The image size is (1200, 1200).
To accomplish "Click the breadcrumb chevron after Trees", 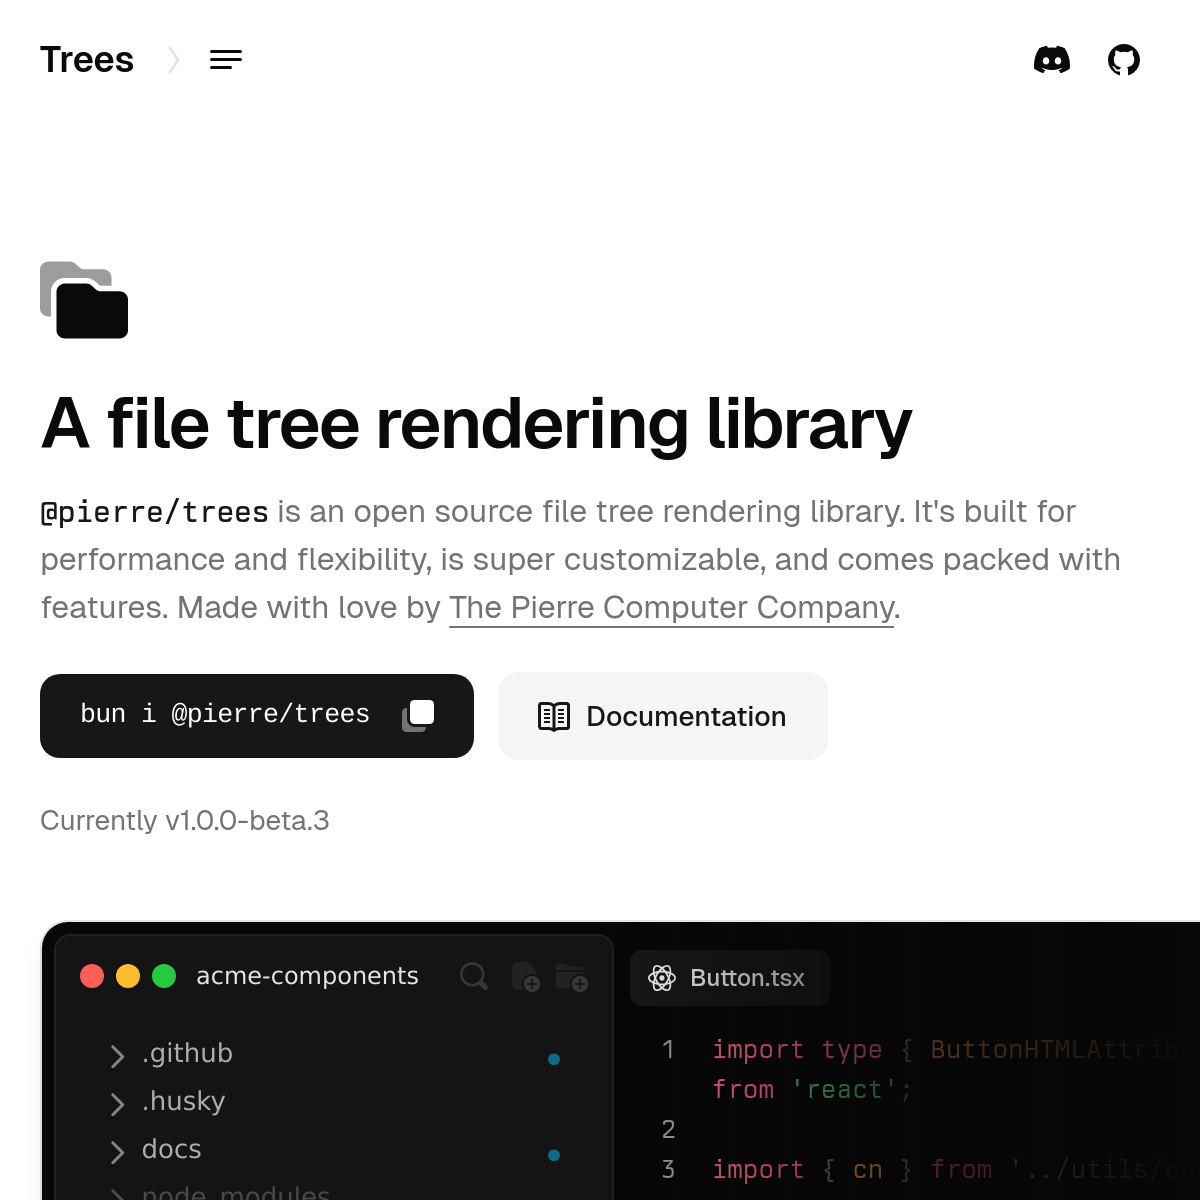I will (x=173, y=60).
